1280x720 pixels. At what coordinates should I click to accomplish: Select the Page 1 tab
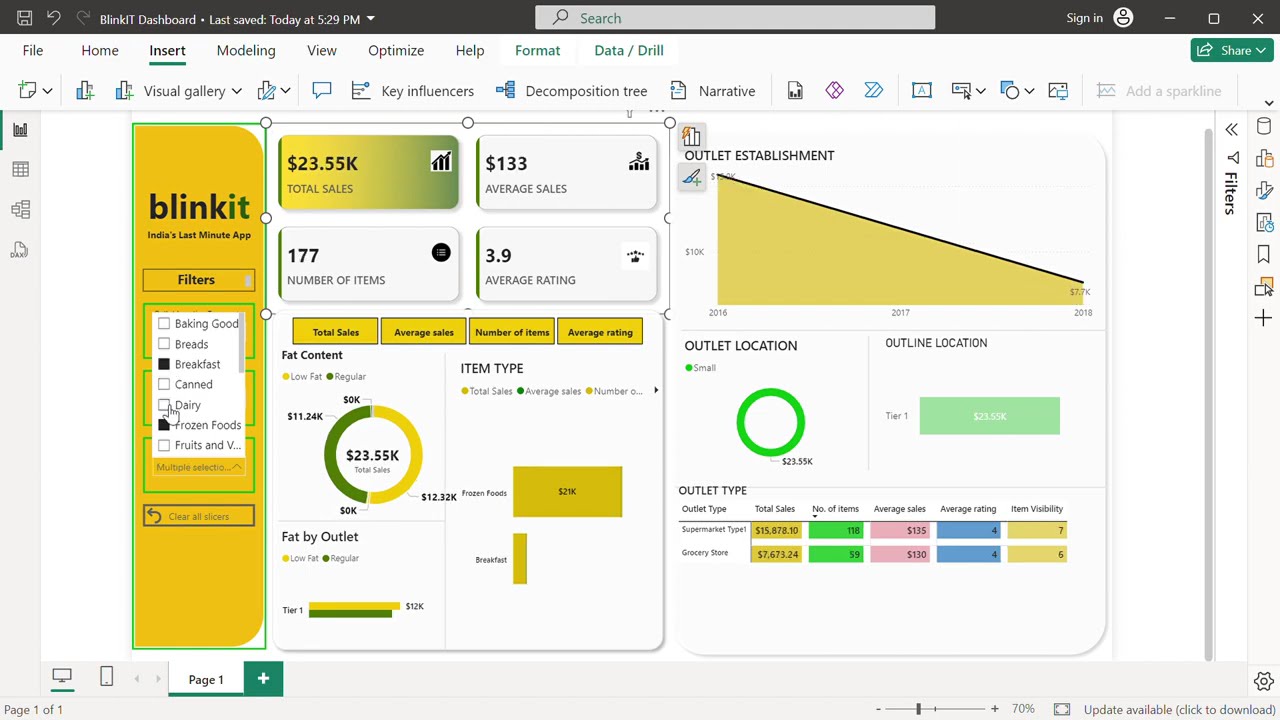click(x=206, y=679)
